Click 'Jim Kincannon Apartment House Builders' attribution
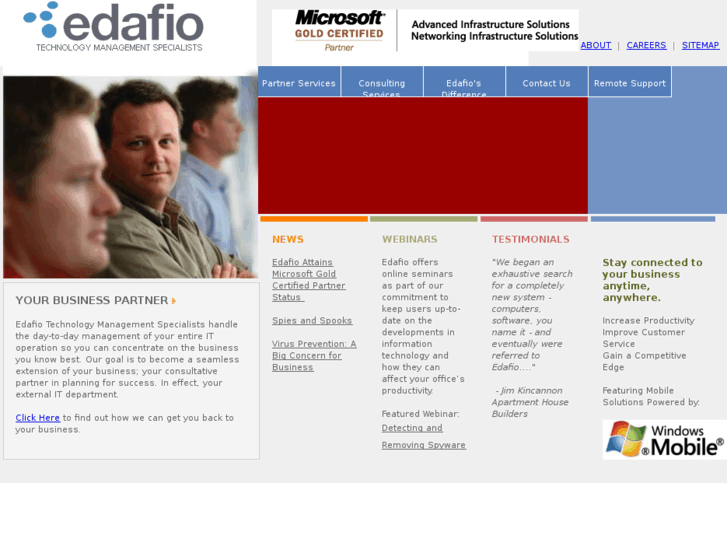This screenshot has width=727, height=545. coord(530,402)
